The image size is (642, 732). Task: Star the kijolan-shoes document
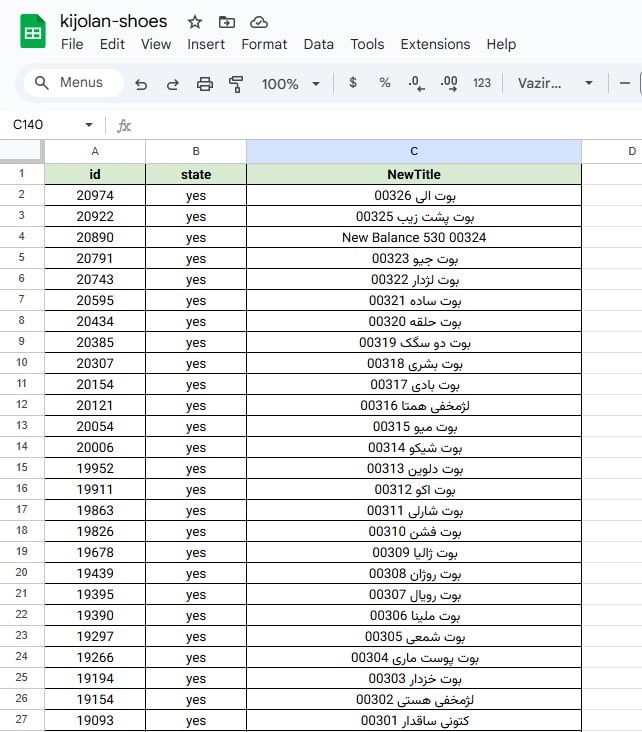[195, 22]
